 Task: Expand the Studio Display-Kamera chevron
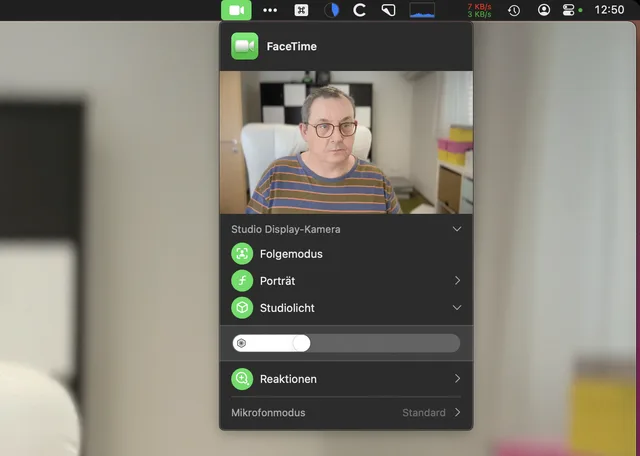(x=457, y=229)
